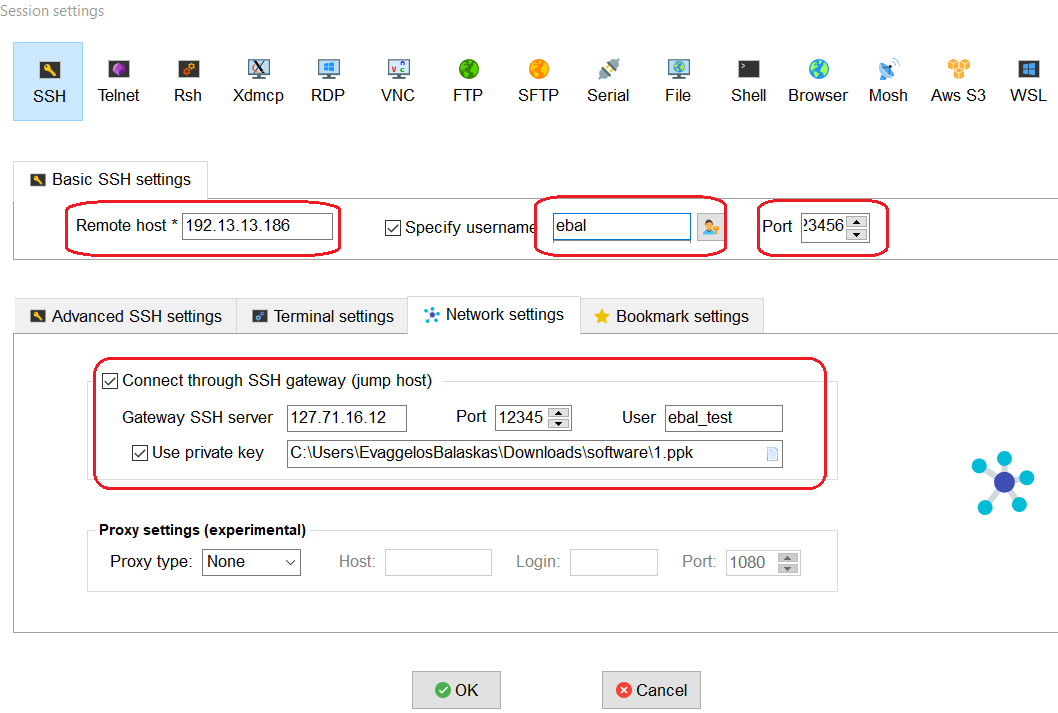This screenshot has height=713, width=1058.
Task: Open the Proxy type dropdown
Action: click(251, 562)
